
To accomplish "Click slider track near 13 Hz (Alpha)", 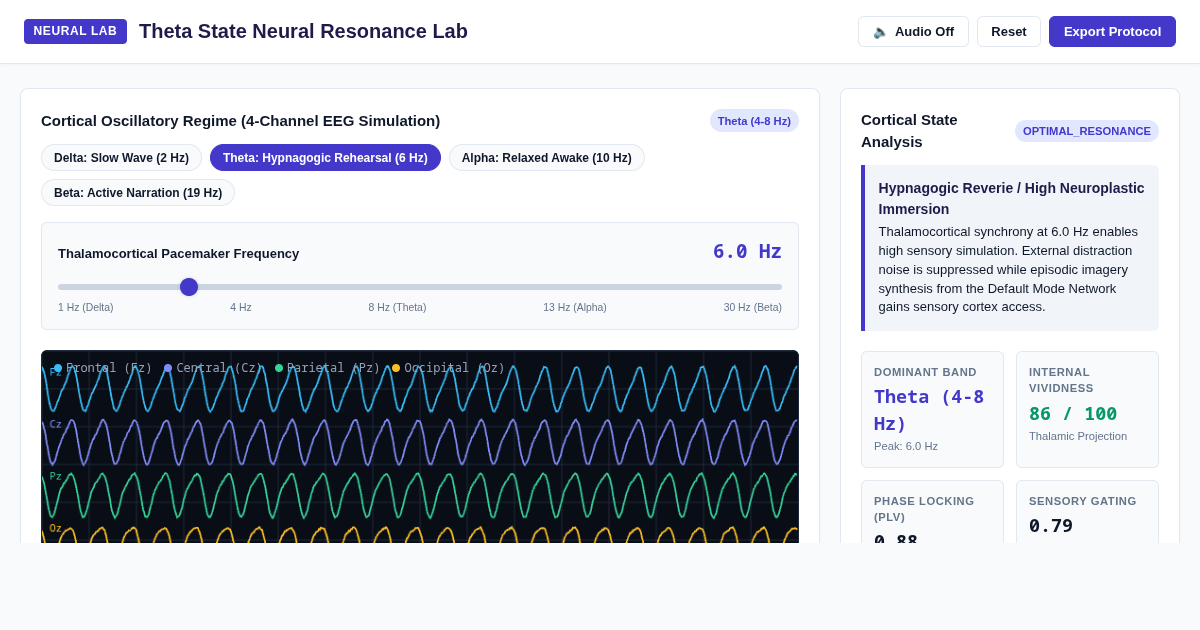I will [x=575, y=287].
